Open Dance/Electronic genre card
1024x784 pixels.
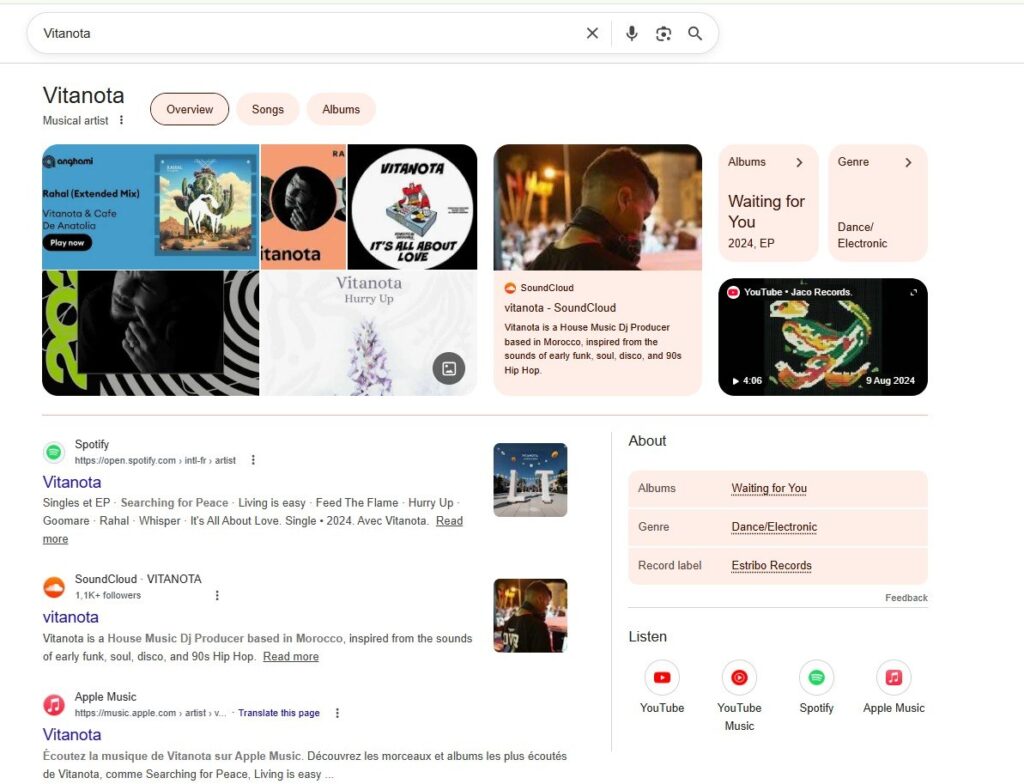tap(878, 203)
